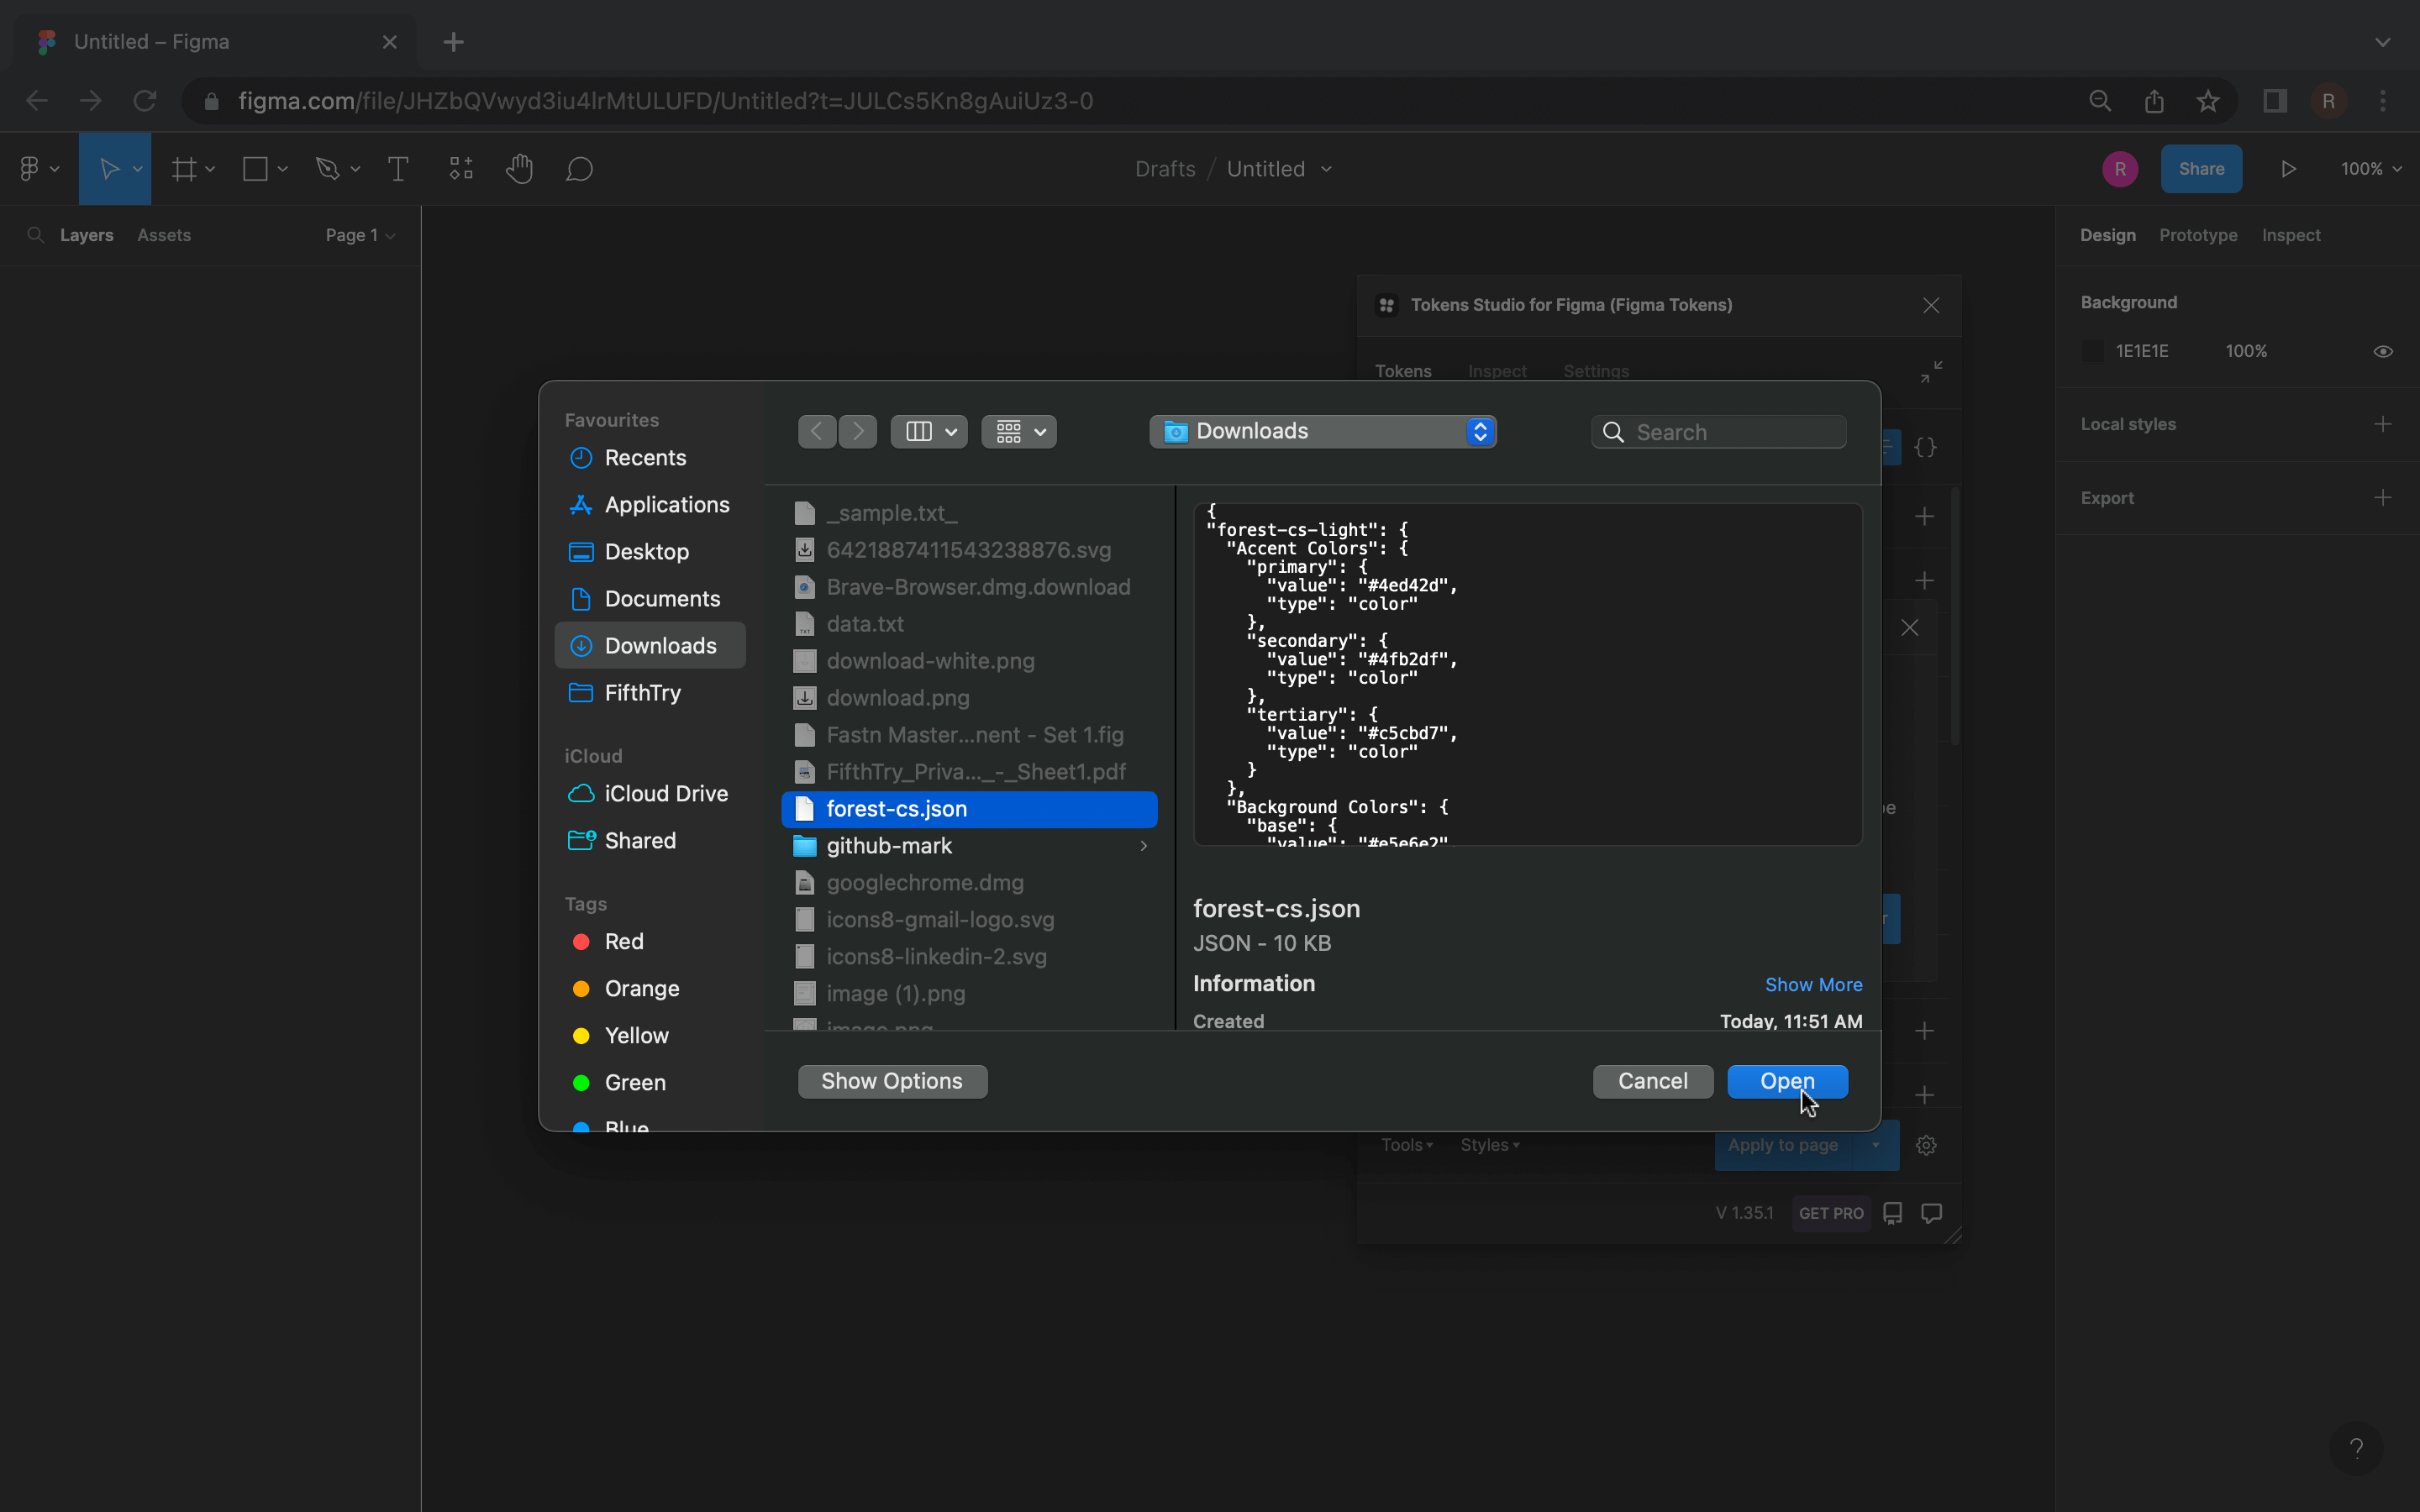Reload the browser page
This screenshot has height=1512, width=2420.
(x=145, y=101)
